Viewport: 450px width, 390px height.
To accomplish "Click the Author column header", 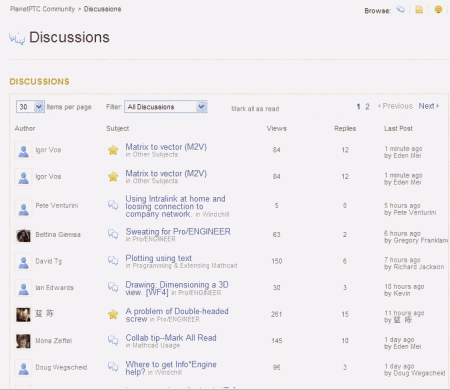I will pos(25,128).
